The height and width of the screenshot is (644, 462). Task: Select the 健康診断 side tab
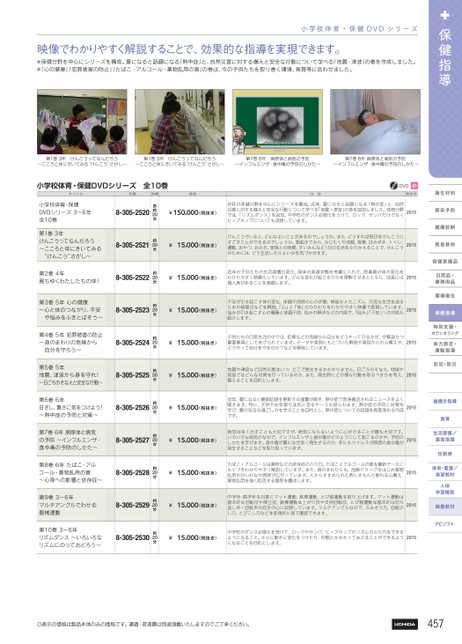(445, 227)
